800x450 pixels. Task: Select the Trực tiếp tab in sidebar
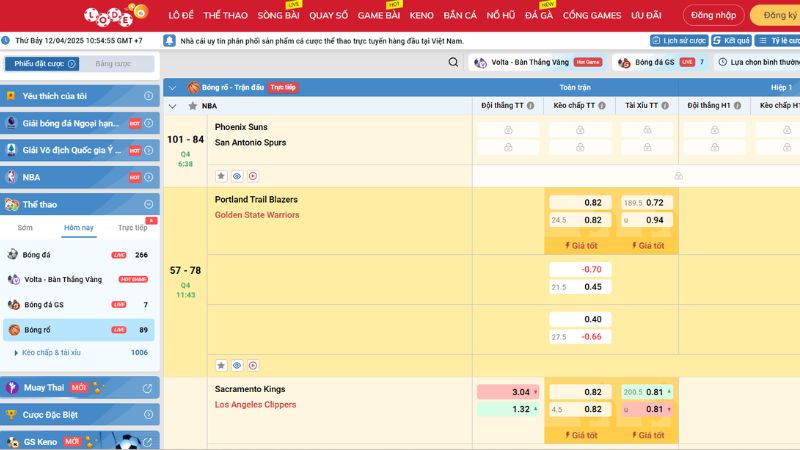point(132,228)
